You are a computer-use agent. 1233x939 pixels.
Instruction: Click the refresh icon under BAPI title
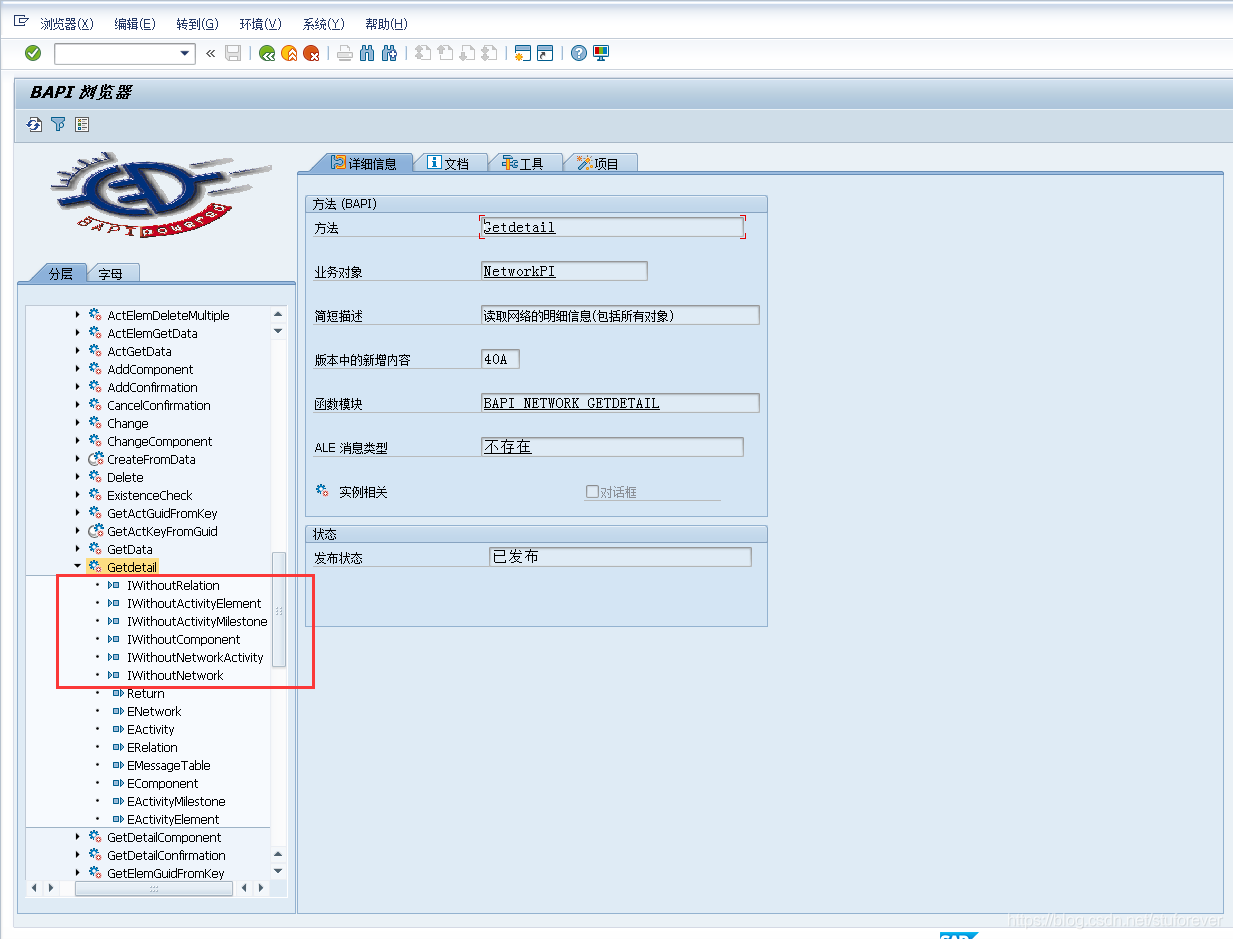35,124
